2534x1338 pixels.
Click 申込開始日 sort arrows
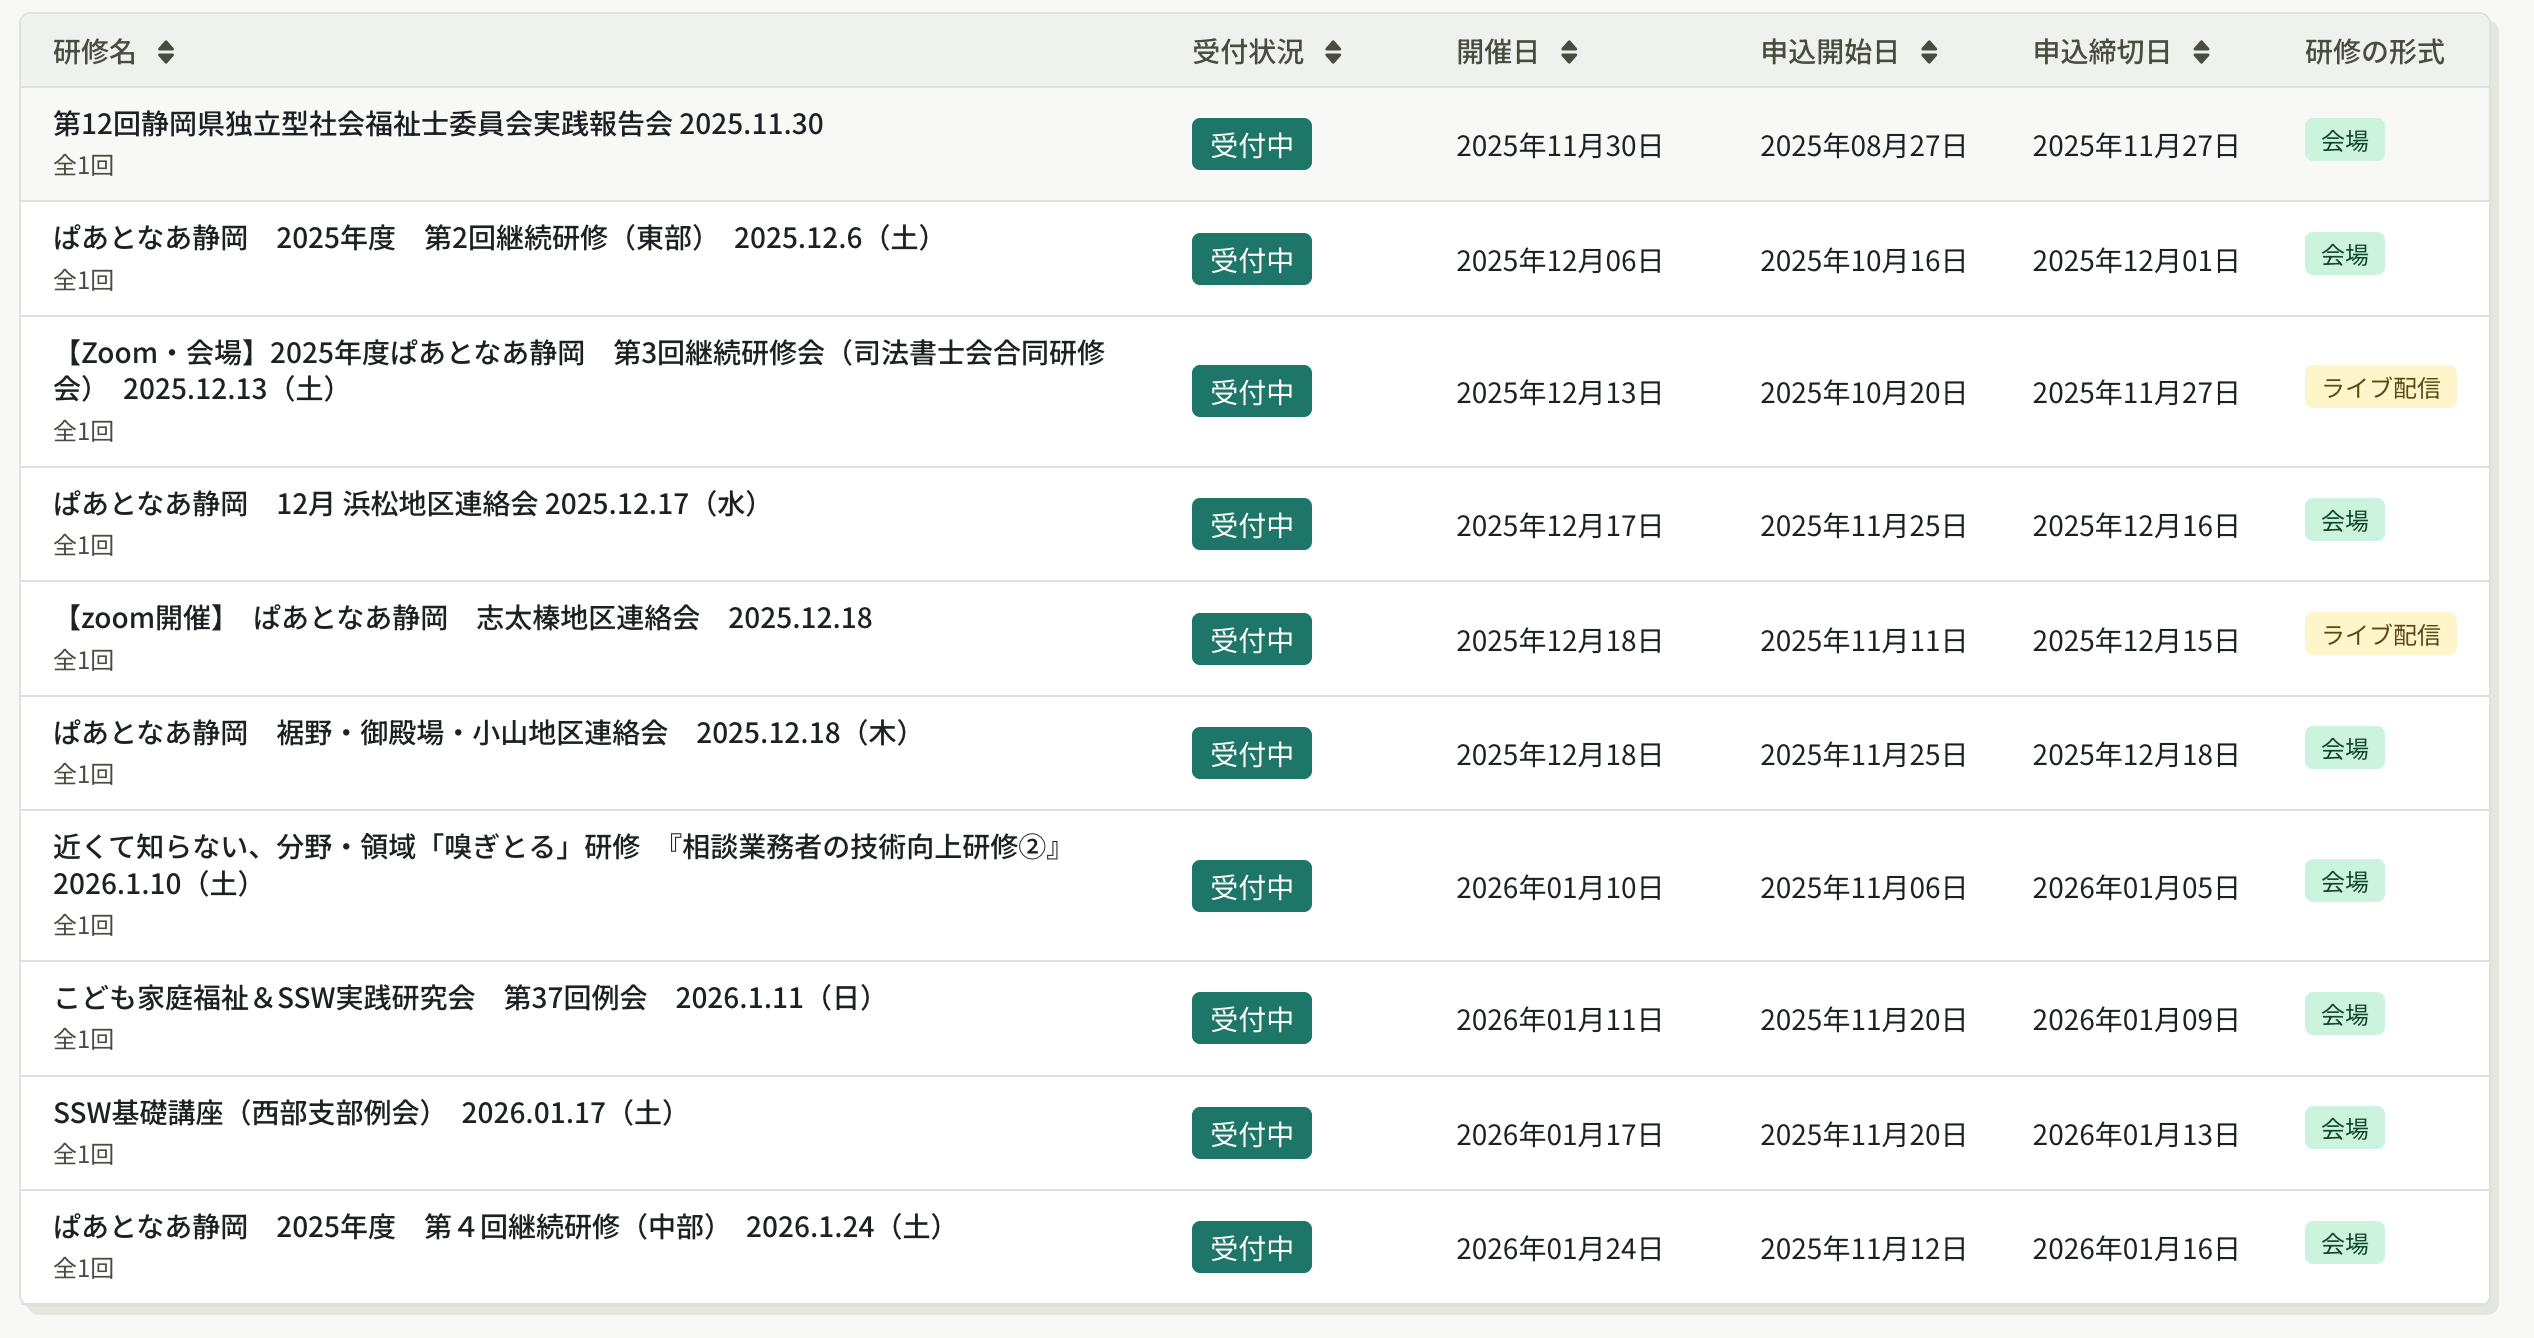click(x=1929, y=52)
